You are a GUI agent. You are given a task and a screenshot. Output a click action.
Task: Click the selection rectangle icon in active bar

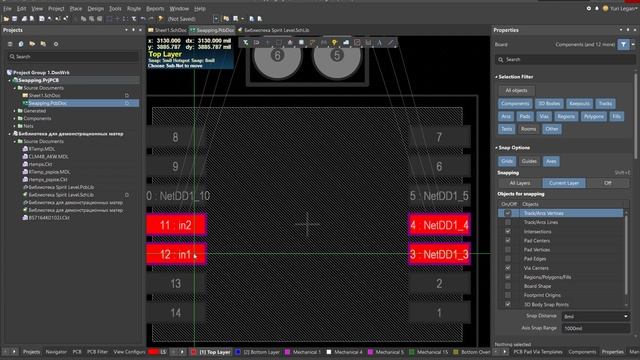(x=279, y=42)
